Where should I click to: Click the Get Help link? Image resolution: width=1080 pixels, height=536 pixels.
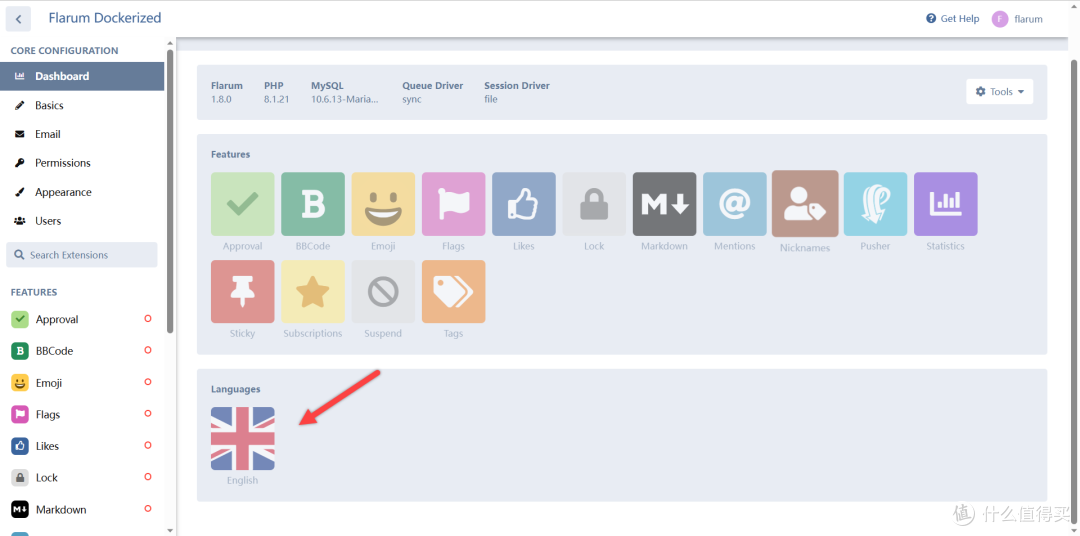[x=953, y=19]
